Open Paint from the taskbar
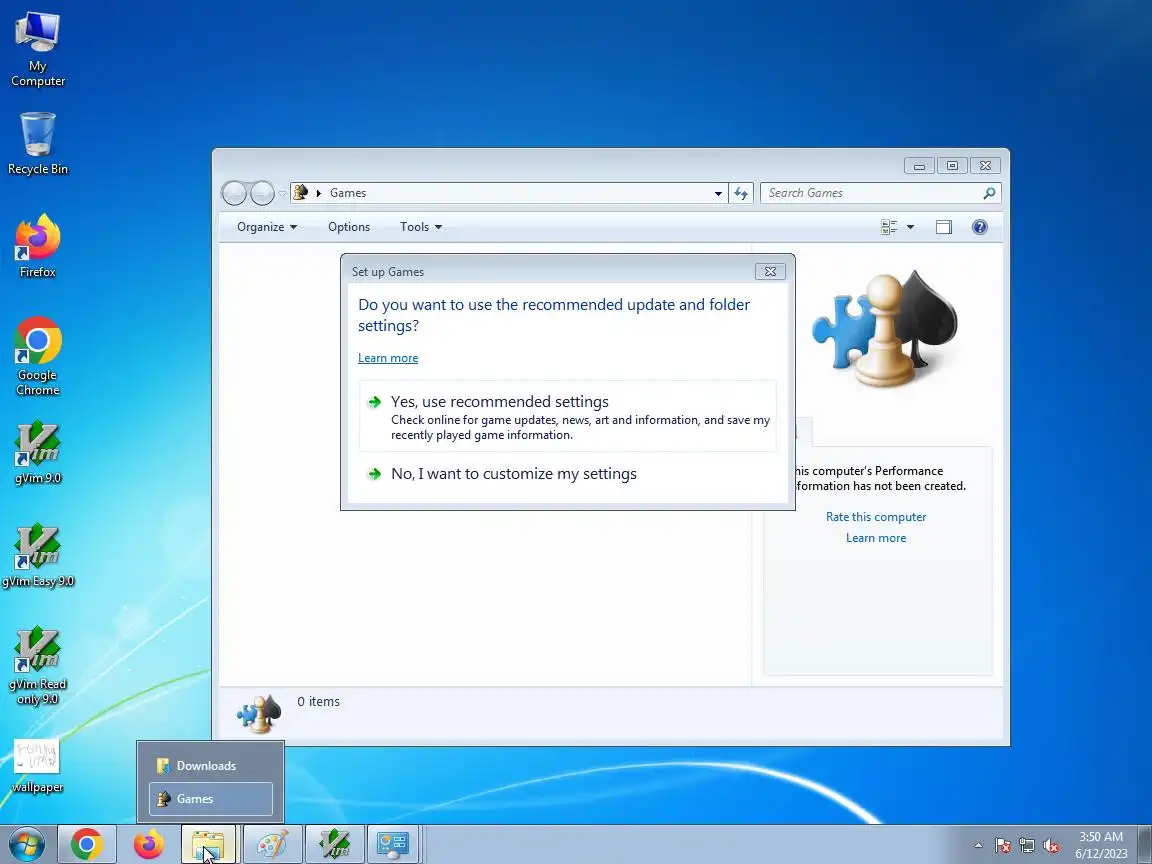This screenshot has width=1152, height=864. click(x=273, y=845)
